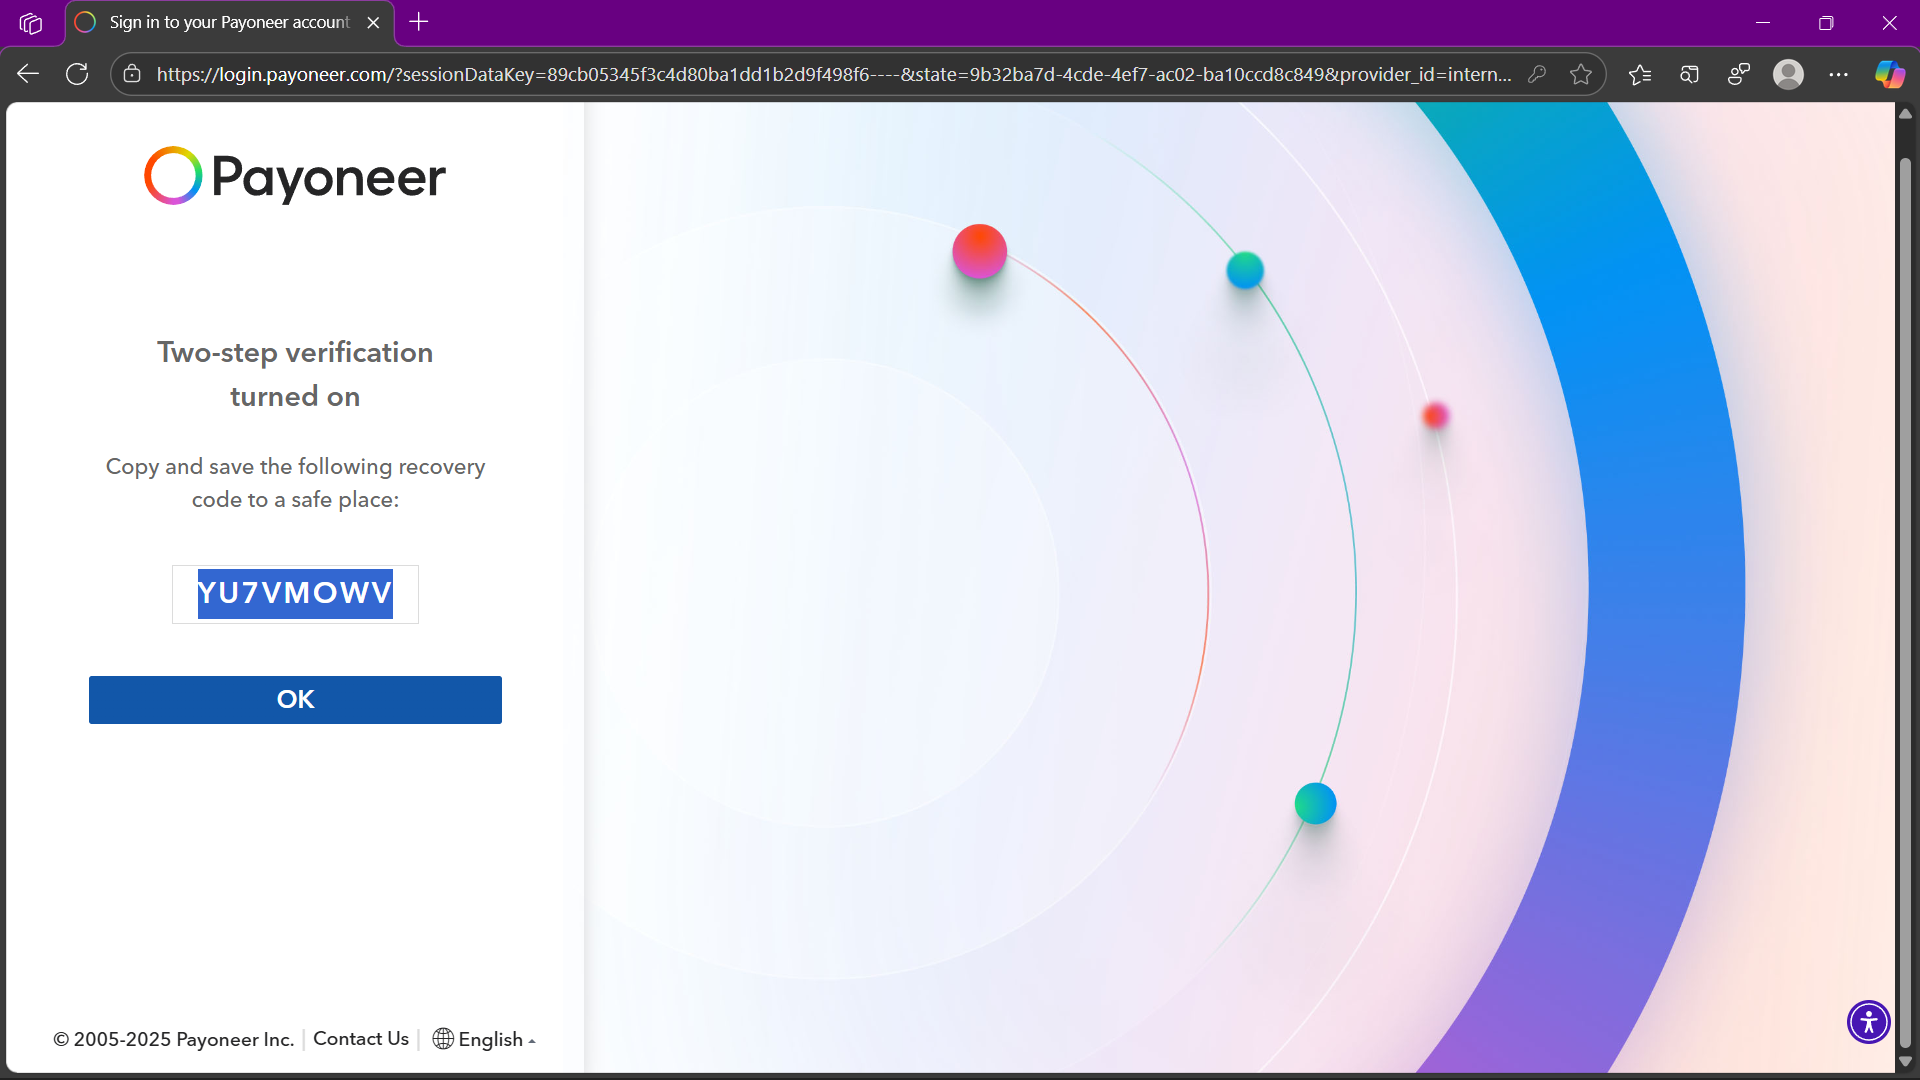The height and width of the screenshot is (1080, 1920).
Task: Open browser Collections icon
Action: click(x=1690, y=74)
